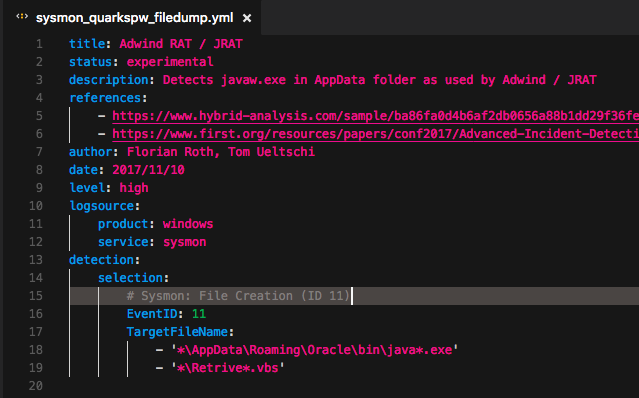
Task: Click the date value 2017/11/10
Action: pos(148,170)
